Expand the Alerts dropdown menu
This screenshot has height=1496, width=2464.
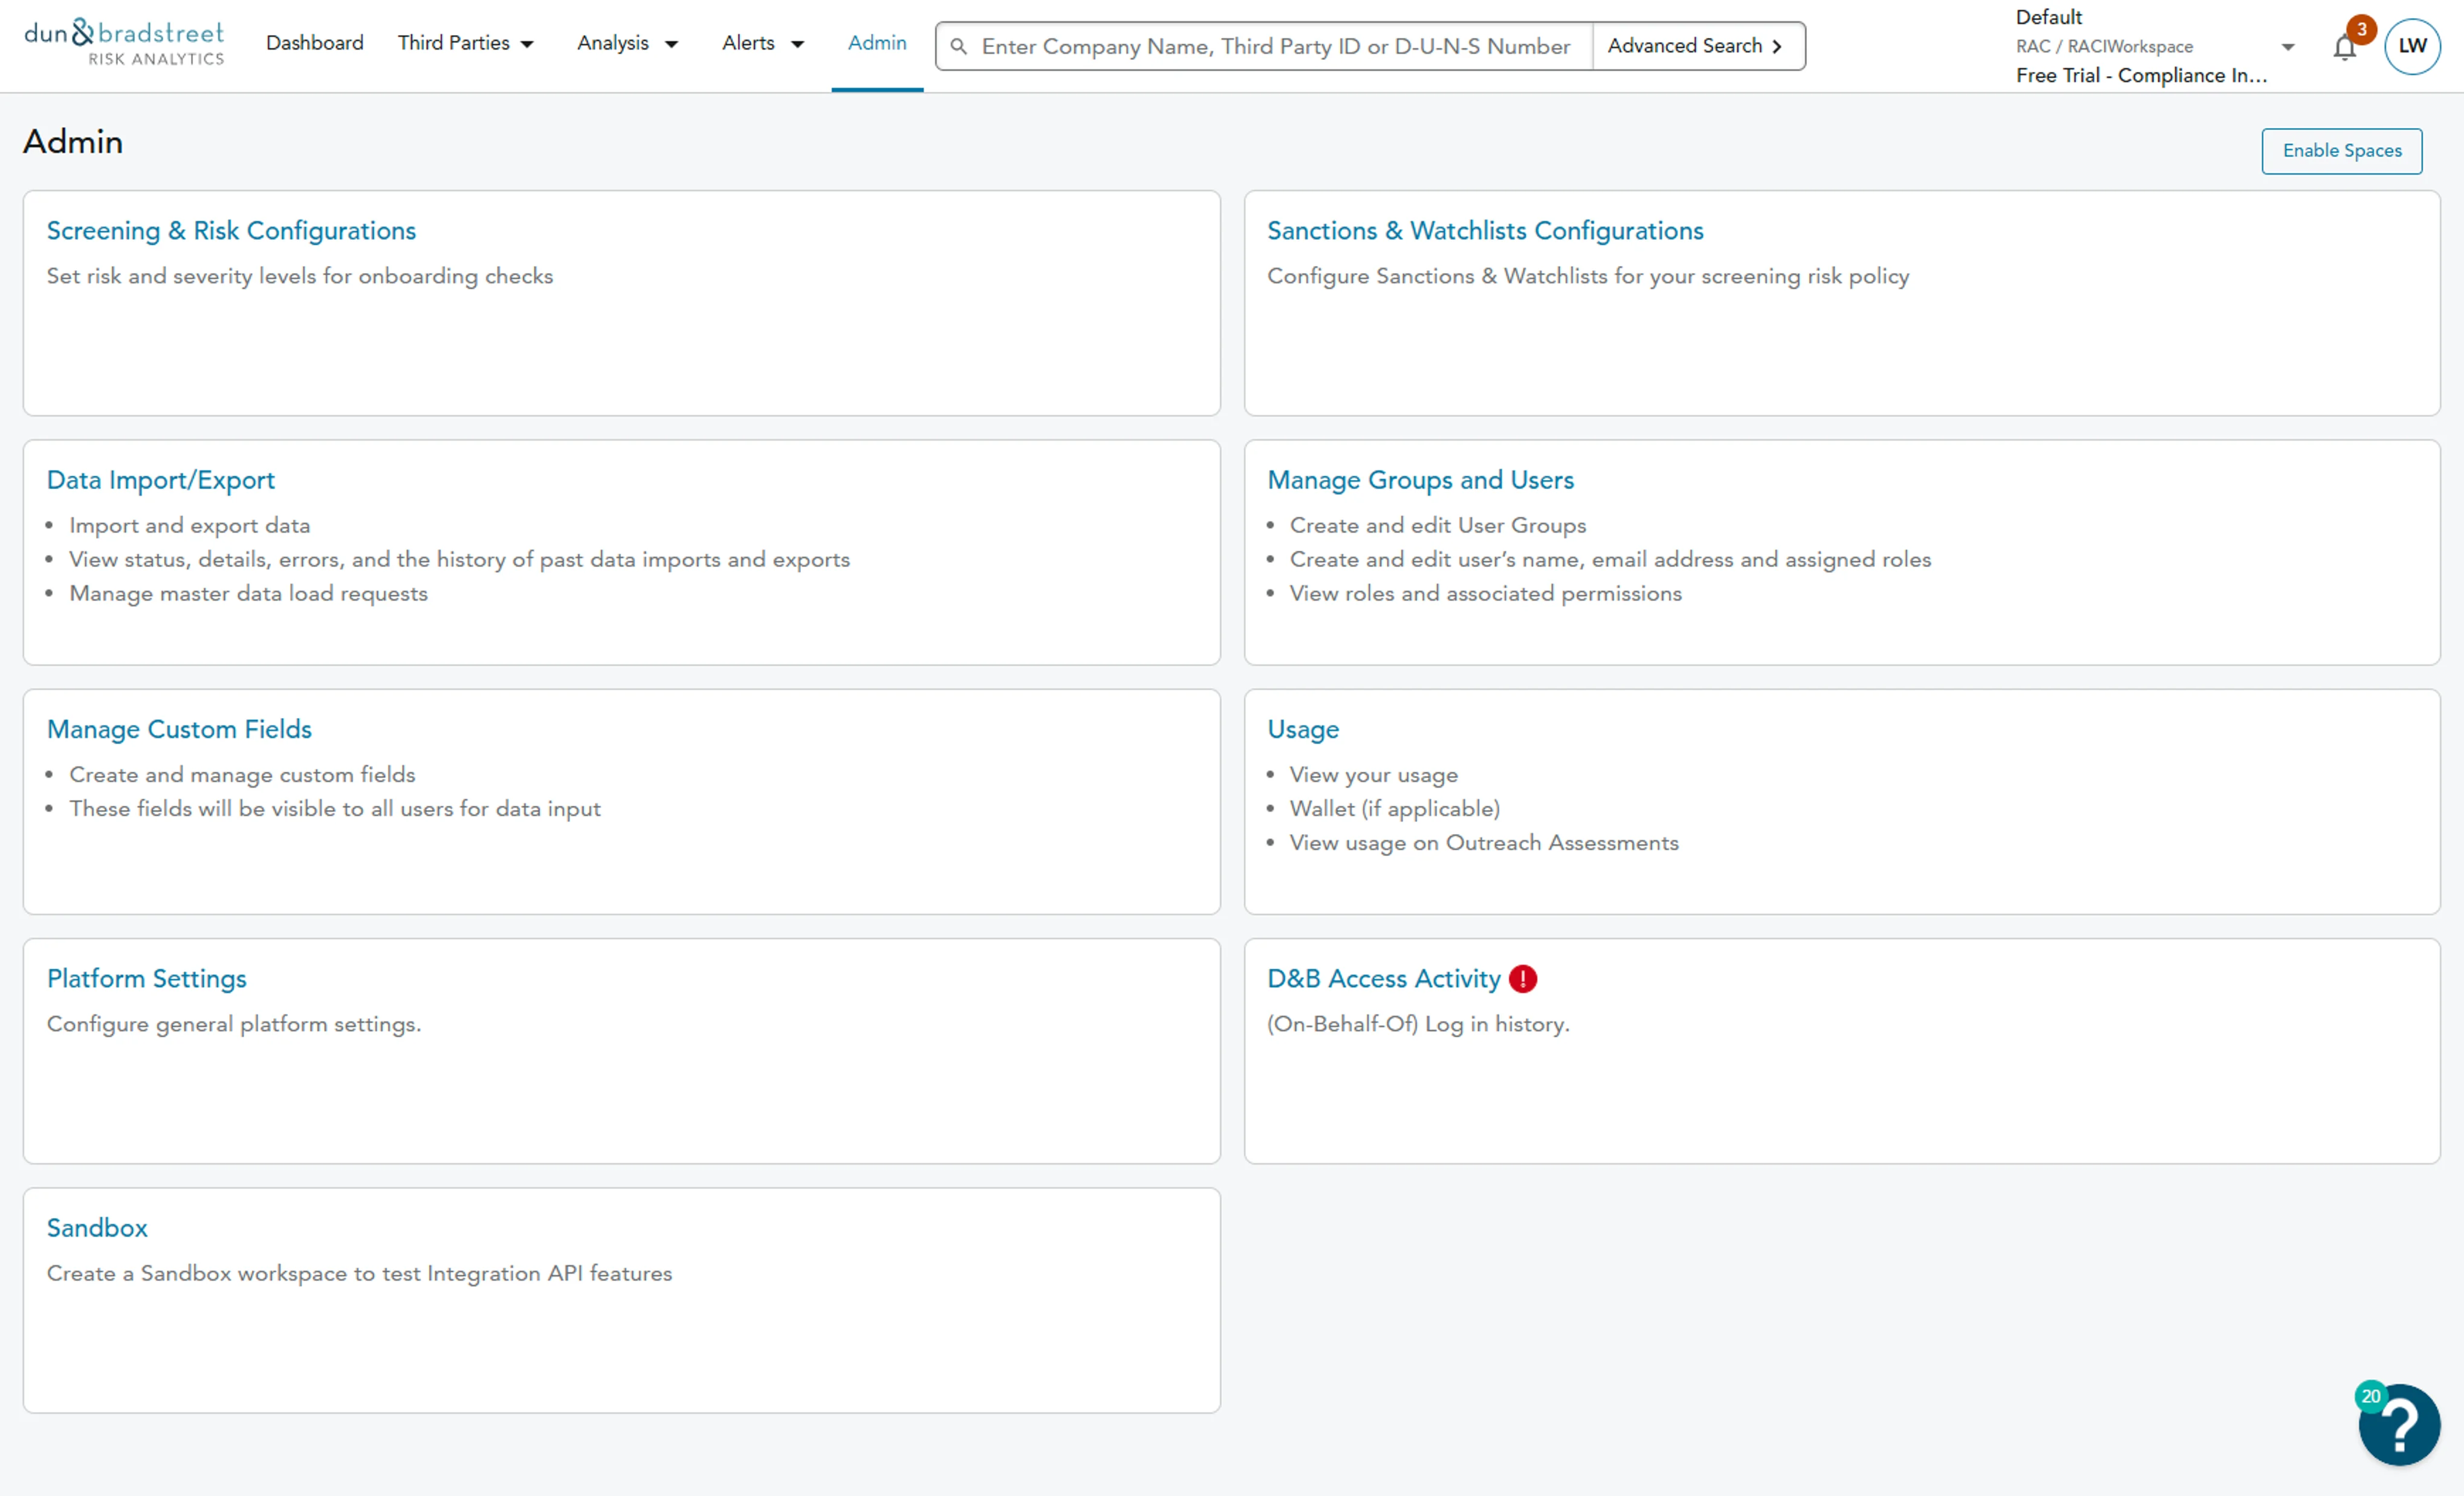click(x=763, y=43)
